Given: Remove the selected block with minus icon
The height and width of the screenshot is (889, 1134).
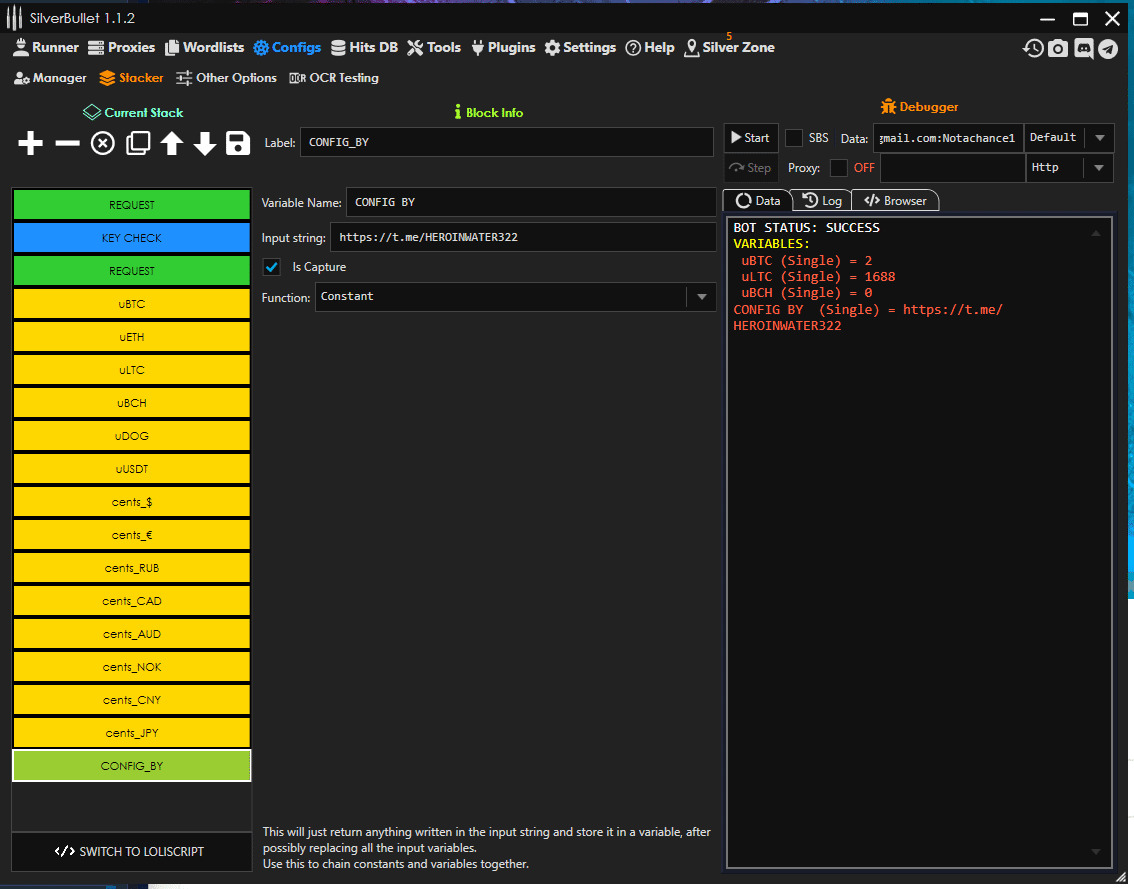Looking at the screenshot, I should coord(67,144).
